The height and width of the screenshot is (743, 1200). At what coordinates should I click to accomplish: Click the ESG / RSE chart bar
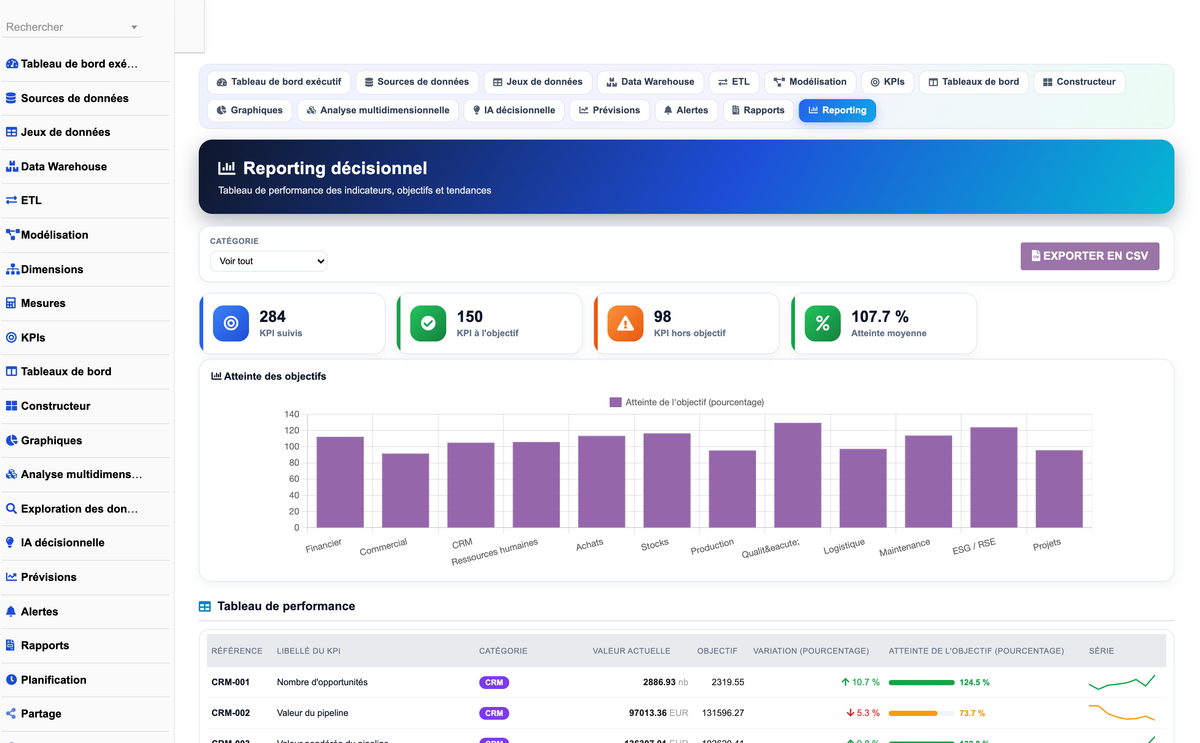pyautogui.click(x=994, y=478)
